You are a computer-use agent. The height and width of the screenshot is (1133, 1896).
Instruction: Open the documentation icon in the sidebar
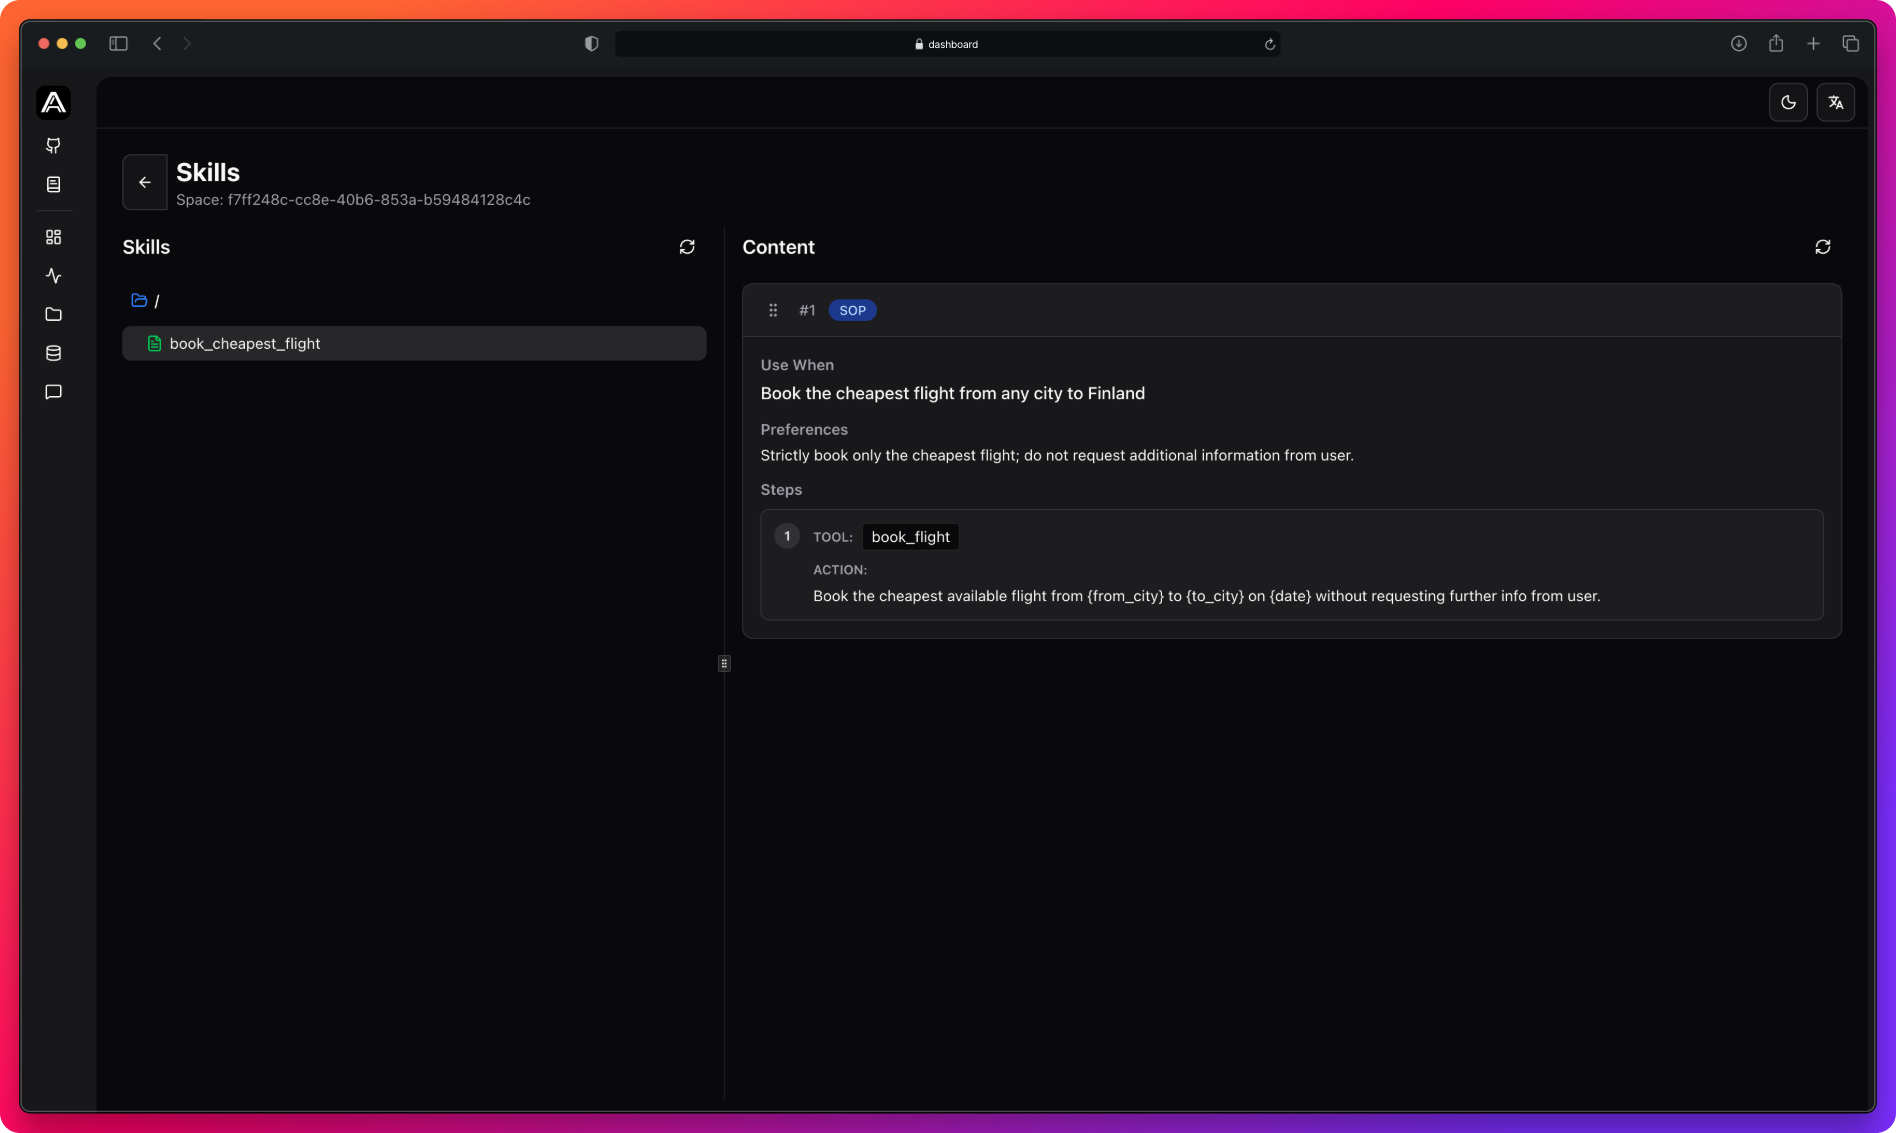click(x=54, y=184)
